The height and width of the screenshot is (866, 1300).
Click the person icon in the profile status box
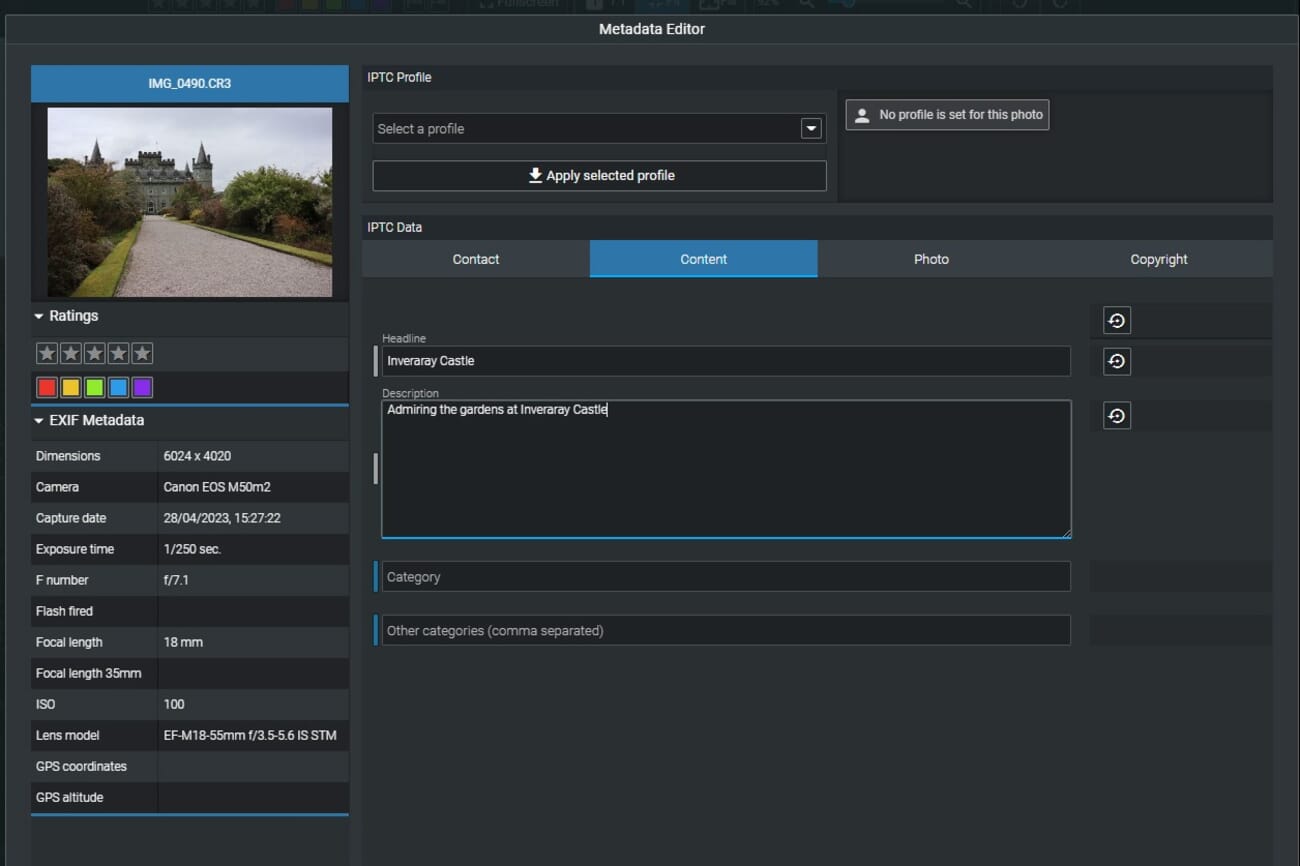[x=862, y=114]
